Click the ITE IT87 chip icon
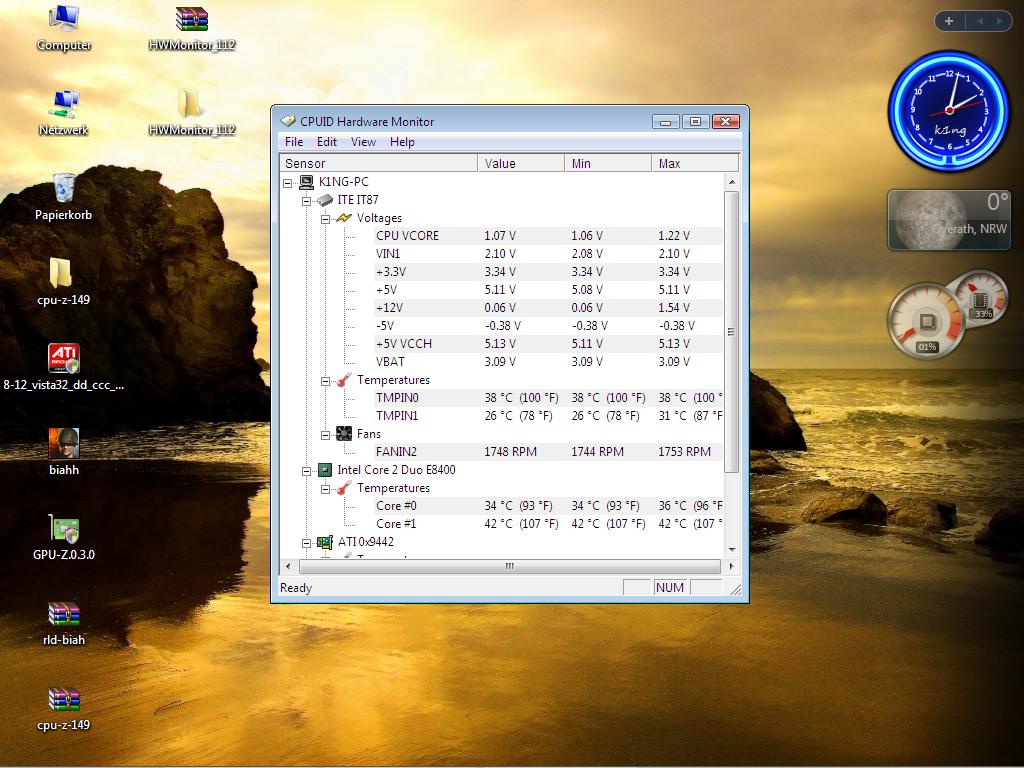This screenshot has height=768, width=1024. point(325,200)
